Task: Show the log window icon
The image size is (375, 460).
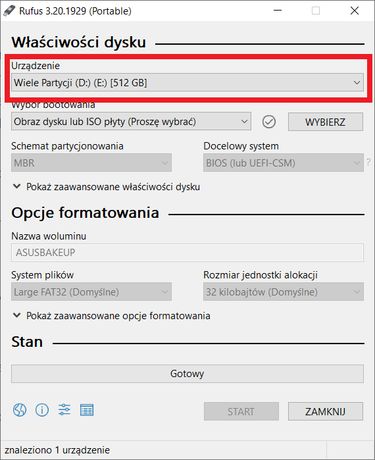Action: (87, 410)
